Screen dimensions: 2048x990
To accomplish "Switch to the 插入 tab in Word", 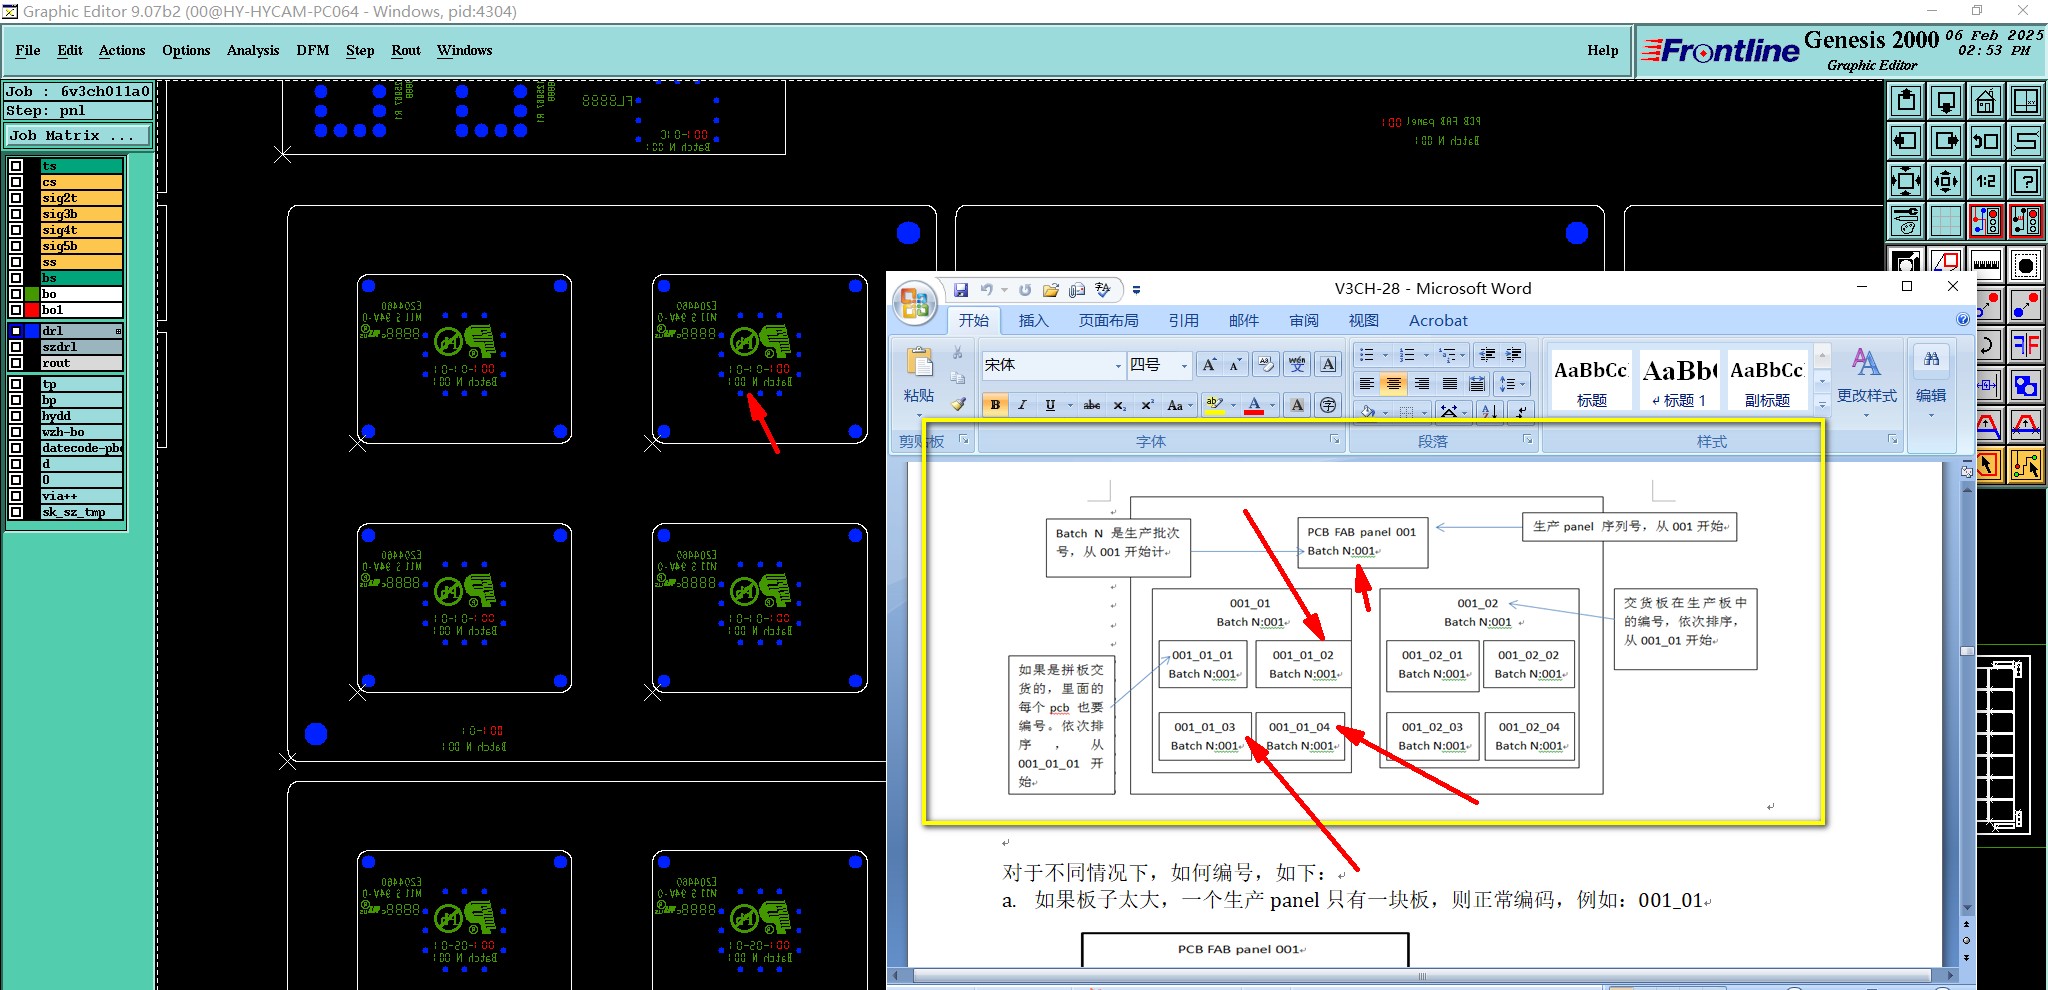I will 1033,320.
